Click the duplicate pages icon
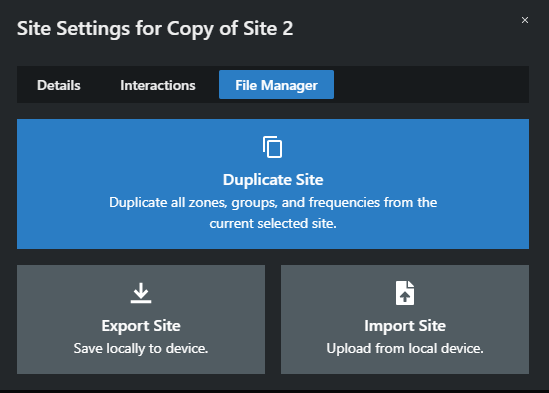Screen dimensions: 549x393 (272, 147)
